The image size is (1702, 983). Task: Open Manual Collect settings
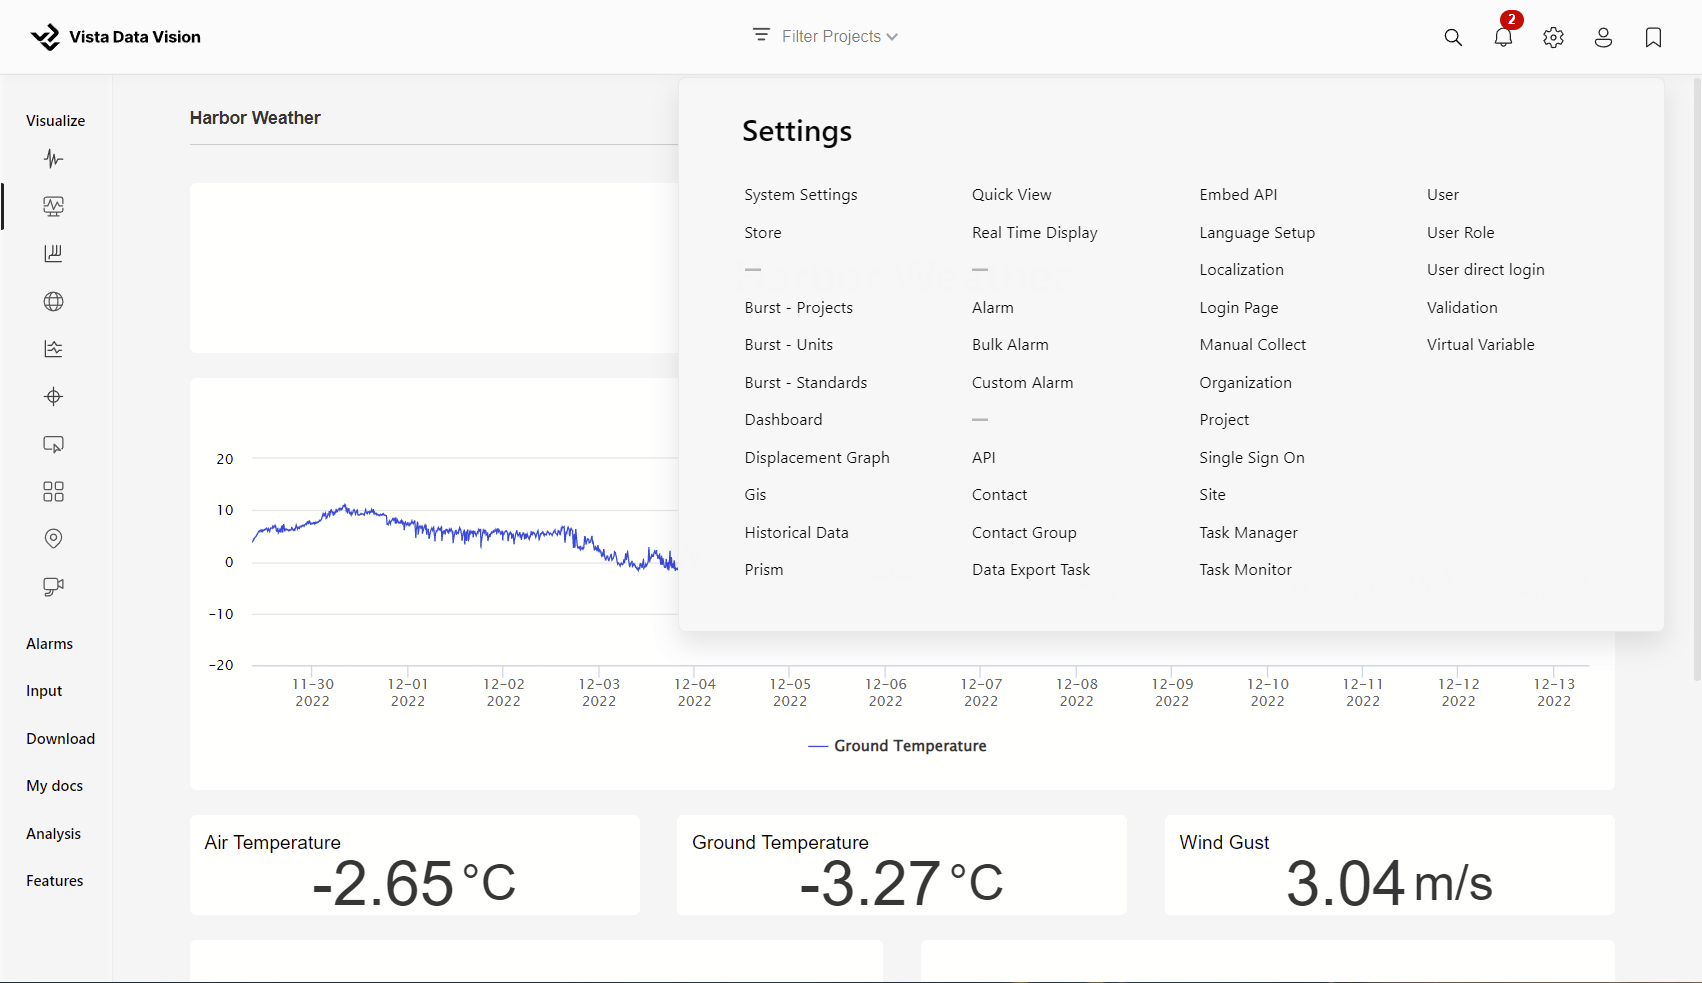[1253, 345]
